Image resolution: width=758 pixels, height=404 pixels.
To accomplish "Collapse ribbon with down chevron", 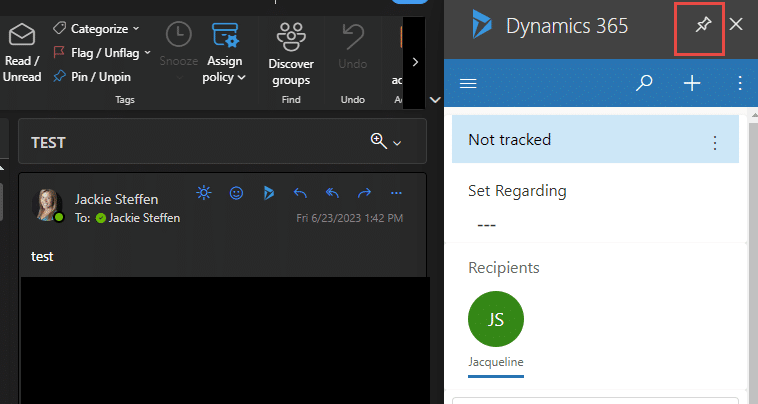I will (435, 100).
